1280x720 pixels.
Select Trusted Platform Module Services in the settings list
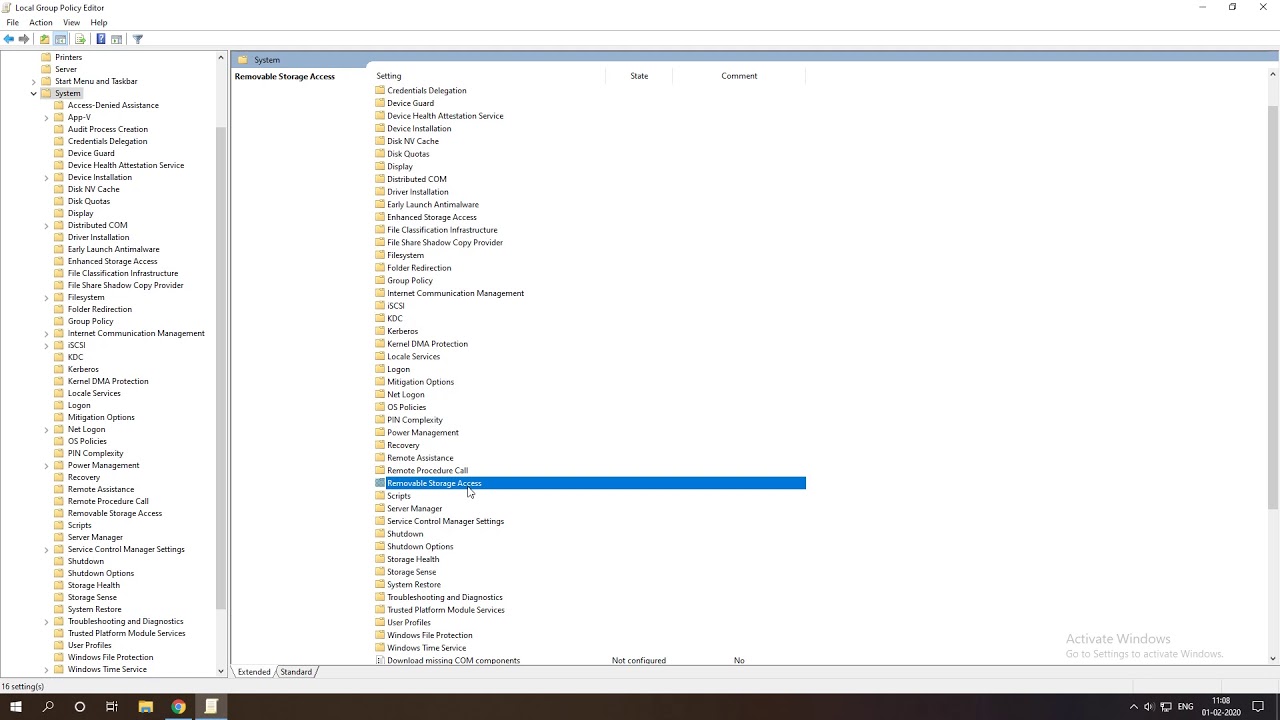point(446,610)
